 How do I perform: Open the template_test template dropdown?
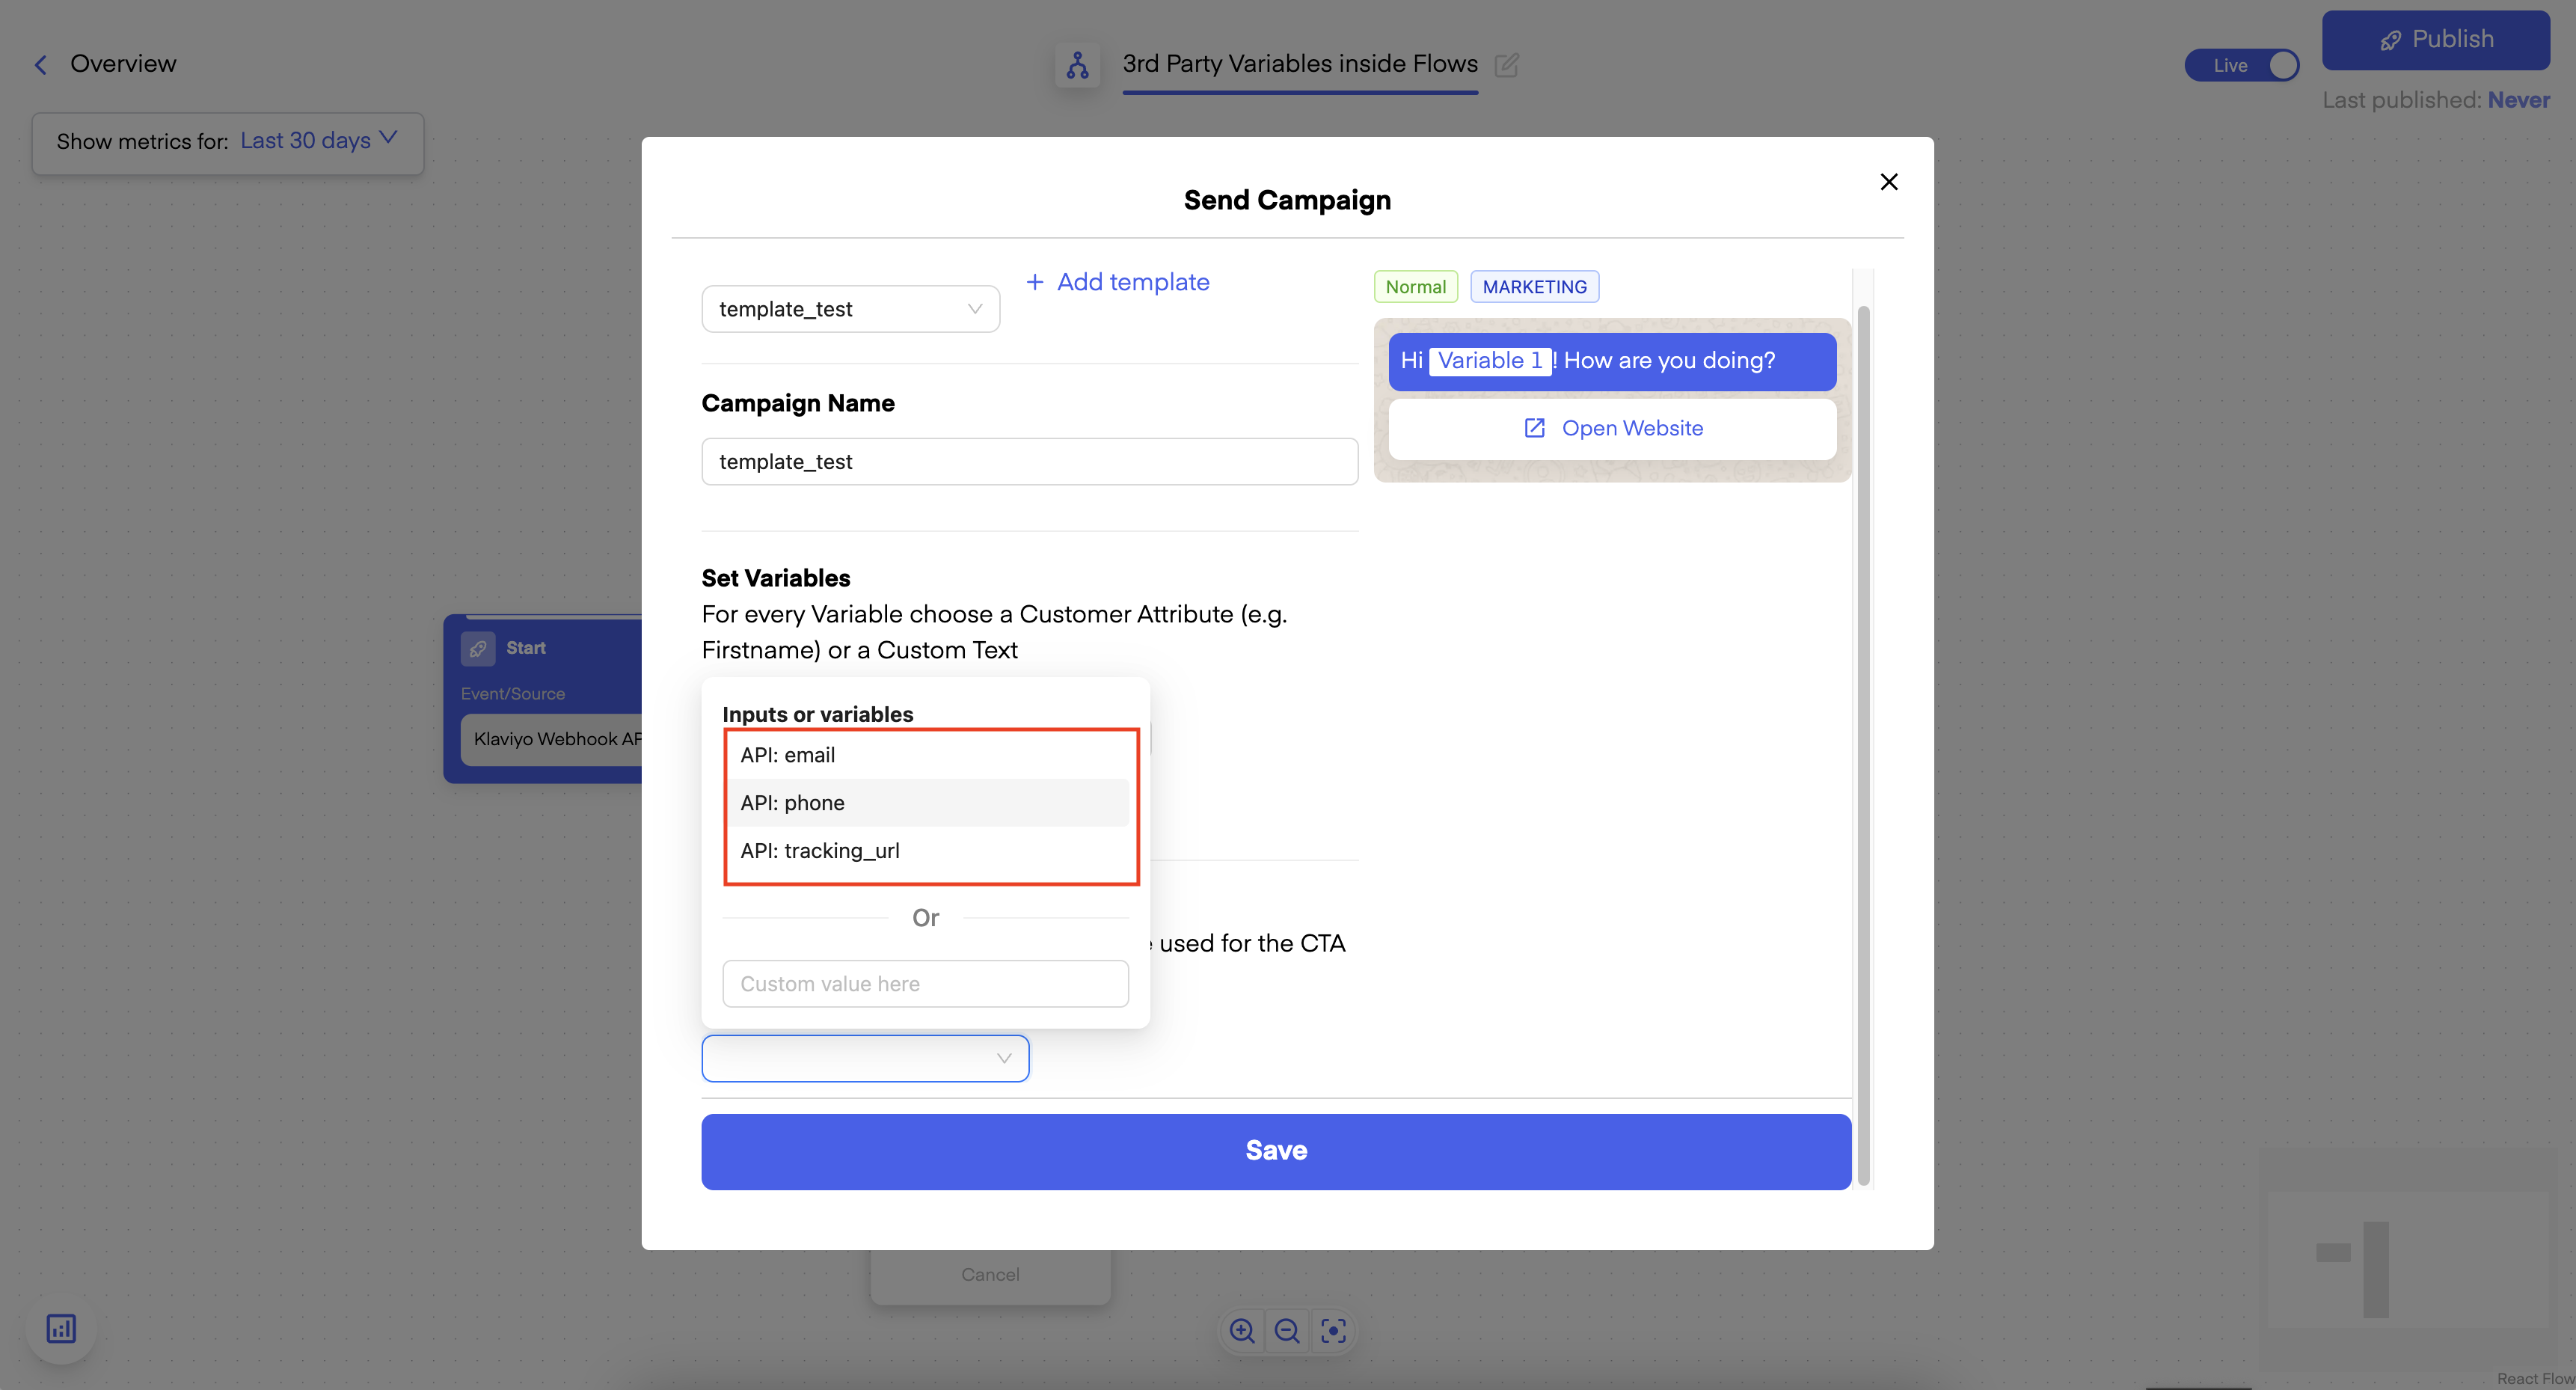click(x=850, y=309)
